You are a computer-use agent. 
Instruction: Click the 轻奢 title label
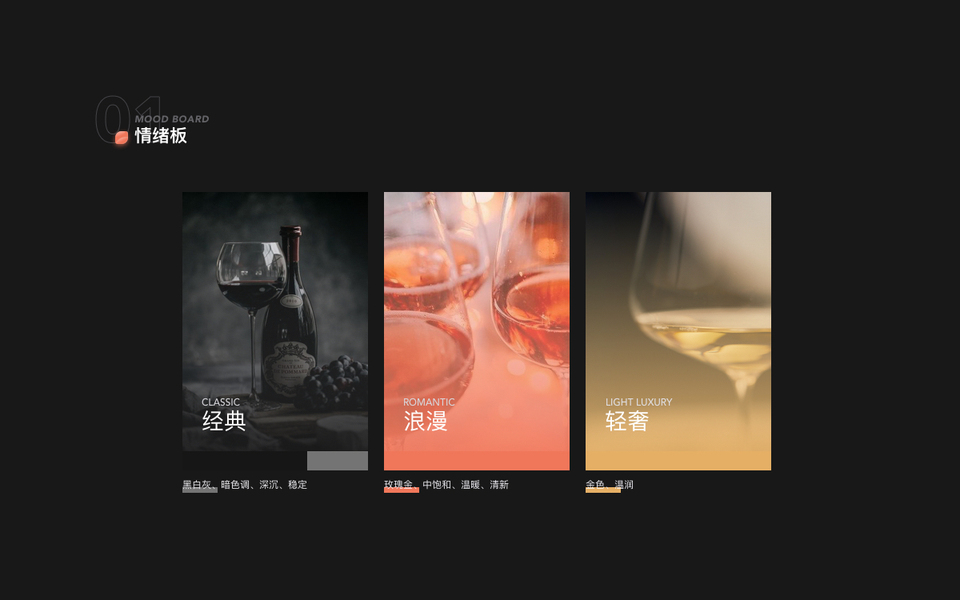[x=627, y=421]
